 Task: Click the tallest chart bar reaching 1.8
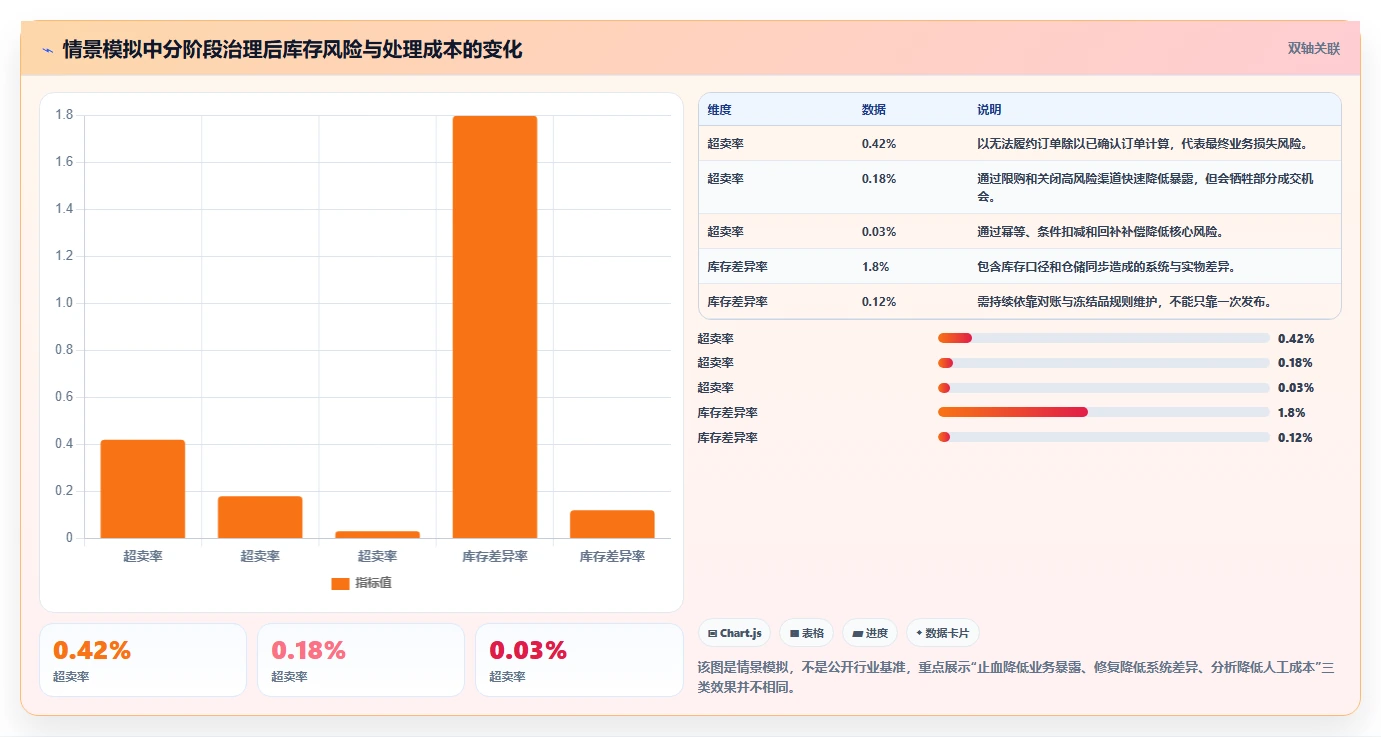point(495,327)
